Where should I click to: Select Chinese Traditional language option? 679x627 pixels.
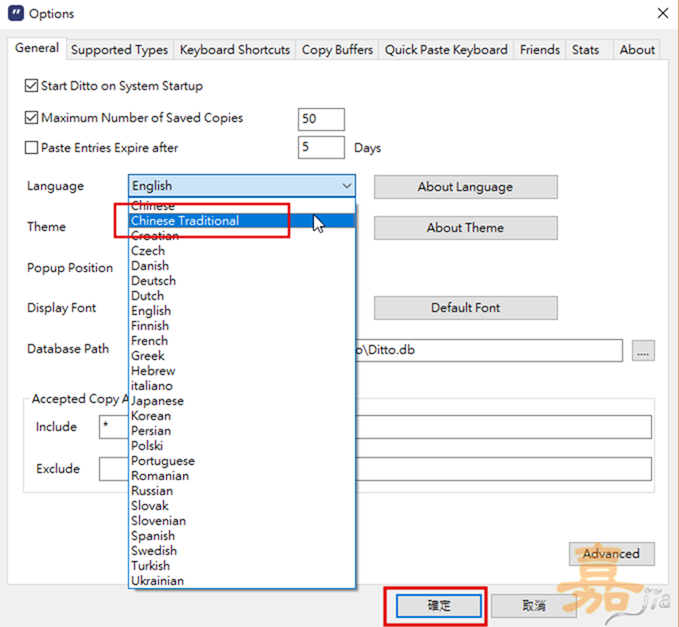(x=242, y=220)
